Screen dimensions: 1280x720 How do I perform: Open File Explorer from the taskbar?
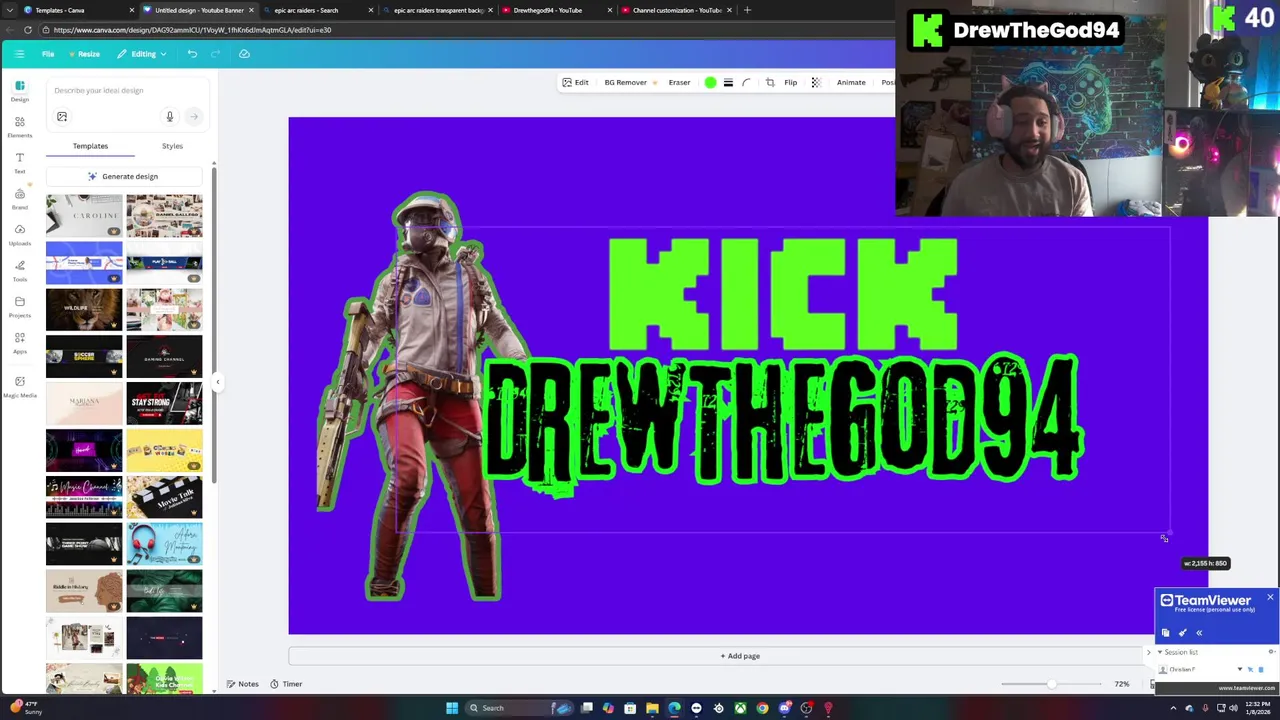(652, 708)
